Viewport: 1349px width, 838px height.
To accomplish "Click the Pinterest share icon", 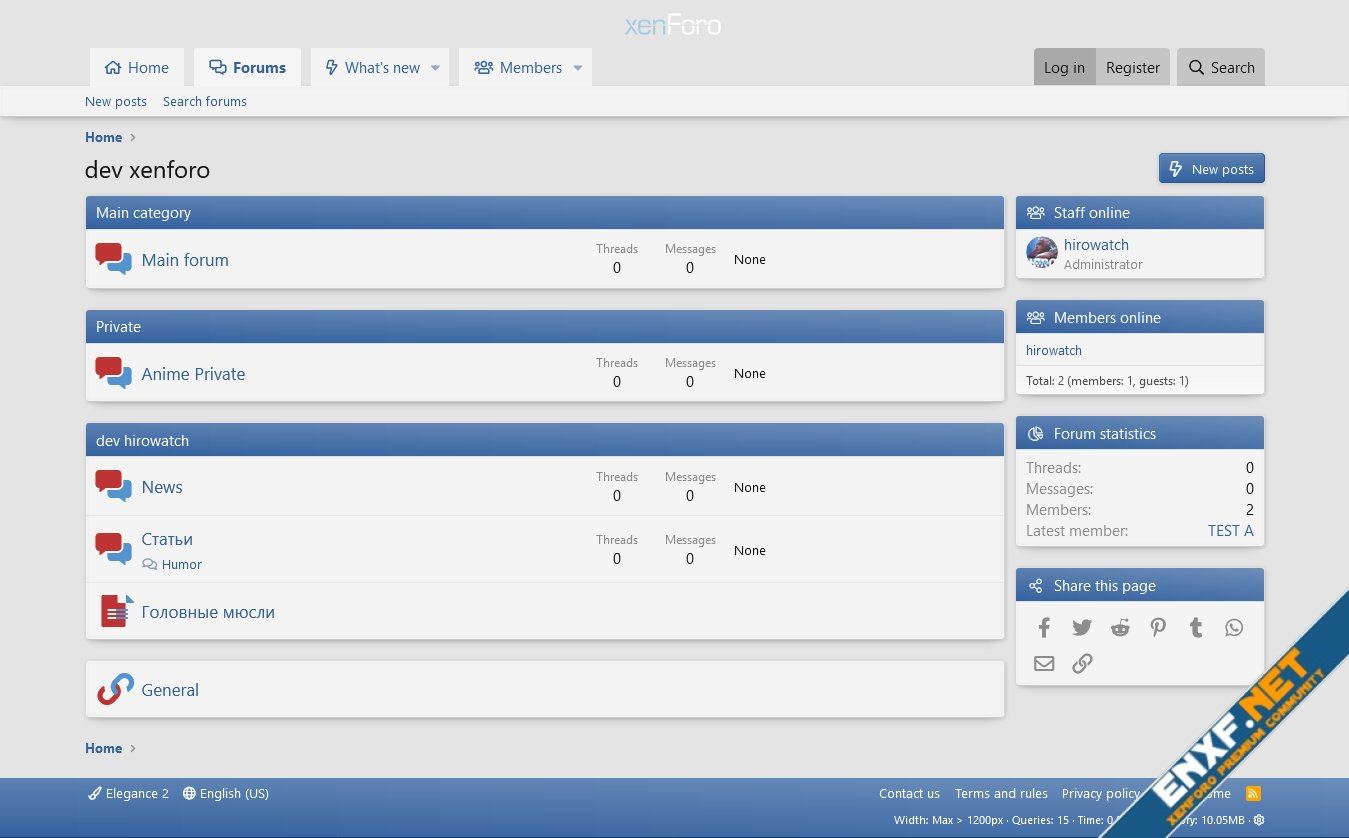I will pyautogui.click(x=1158, y=628).
